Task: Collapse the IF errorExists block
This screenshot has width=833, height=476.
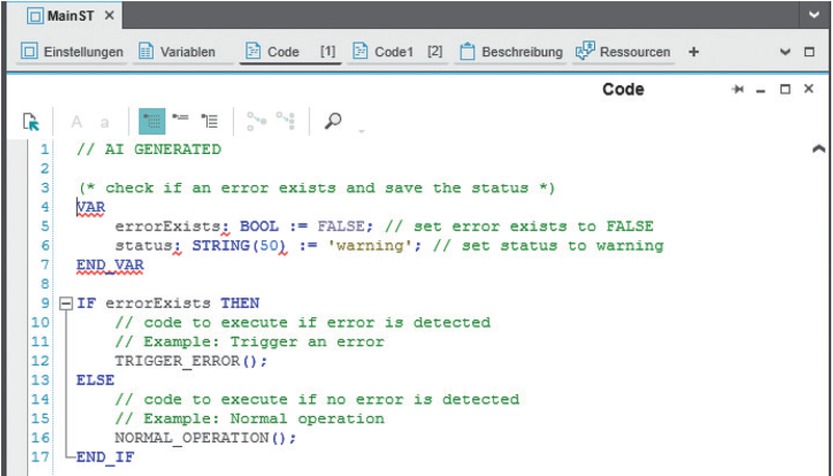Action: point(66,303)
